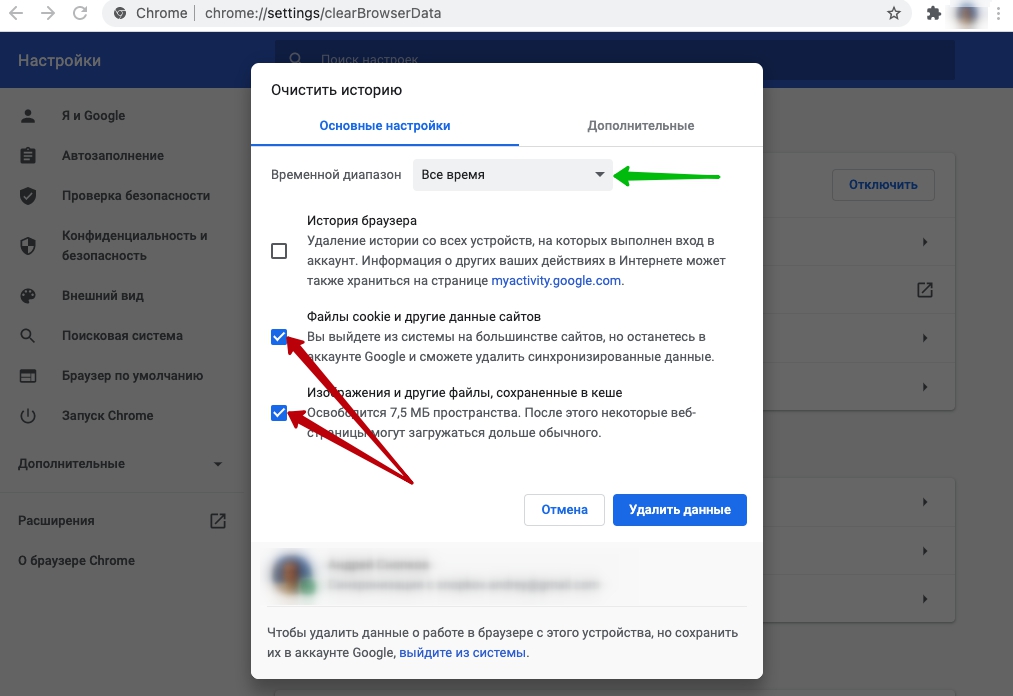Click Удалить данные button
The image size is (1013, 696).
(680, 510)
